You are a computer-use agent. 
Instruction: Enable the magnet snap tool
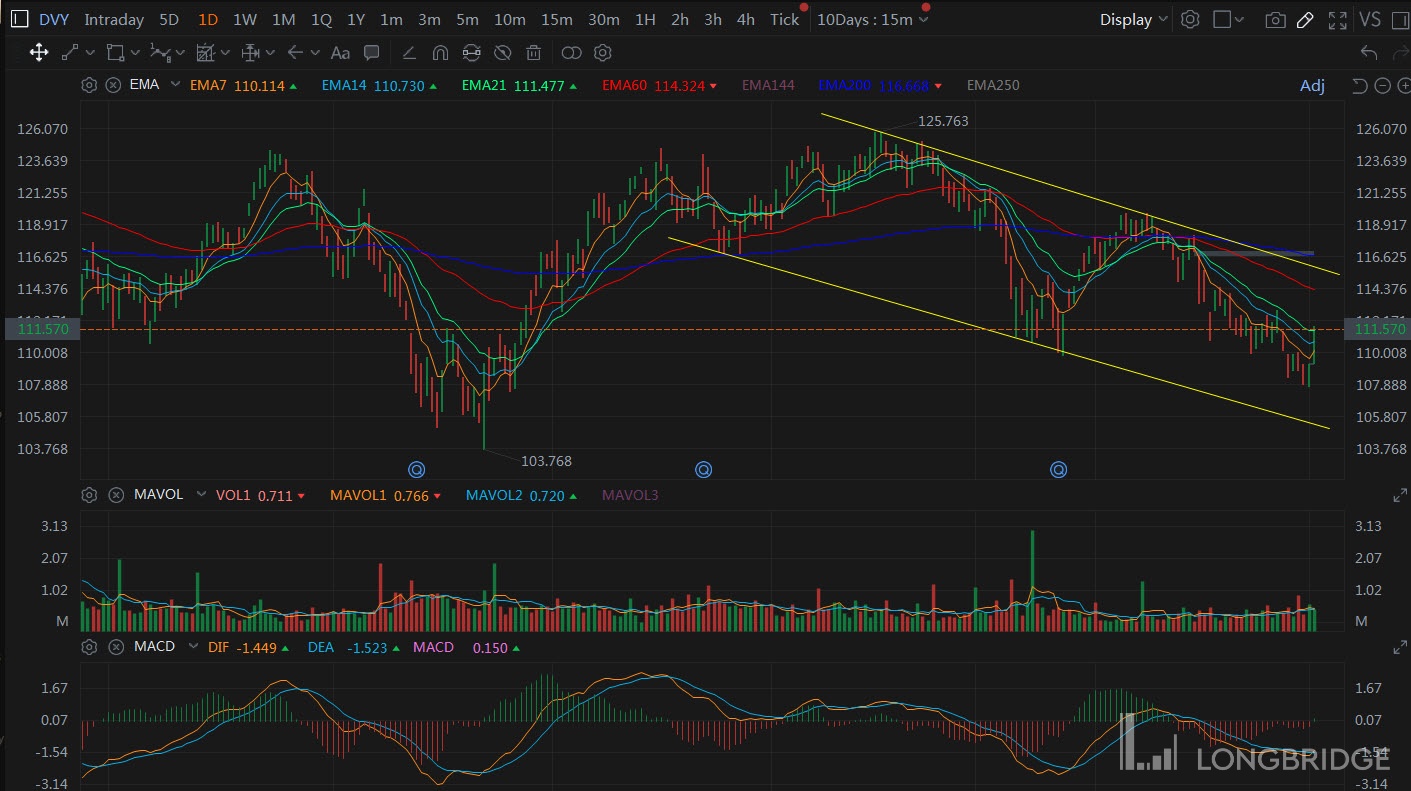pos(440,53)
